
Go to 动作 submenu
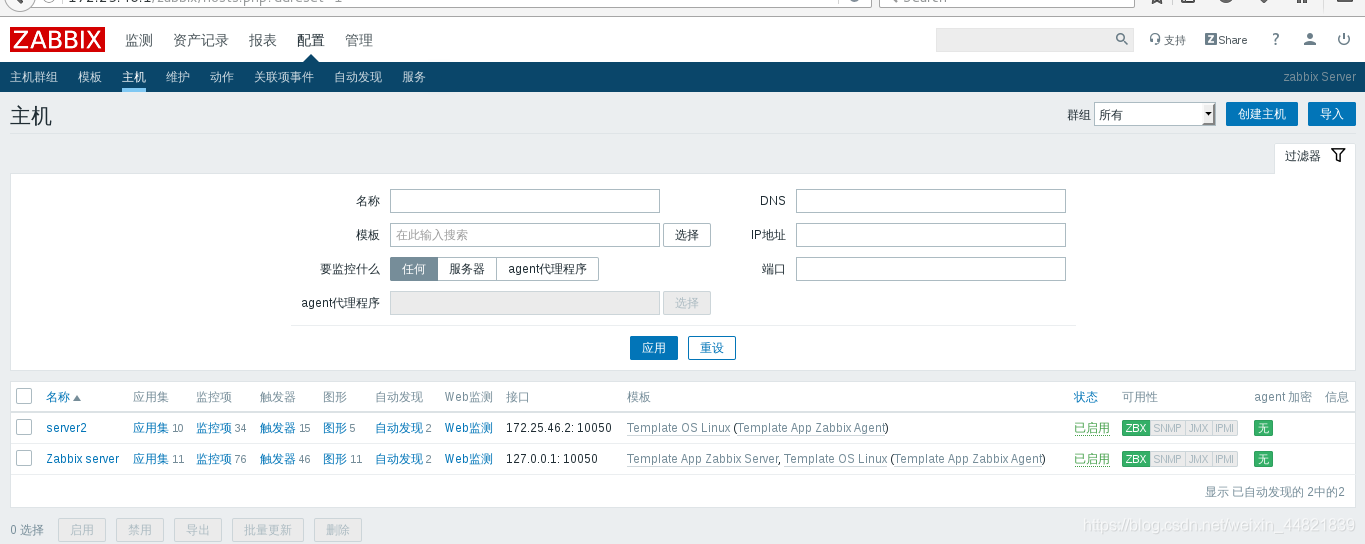click(222, 77)
